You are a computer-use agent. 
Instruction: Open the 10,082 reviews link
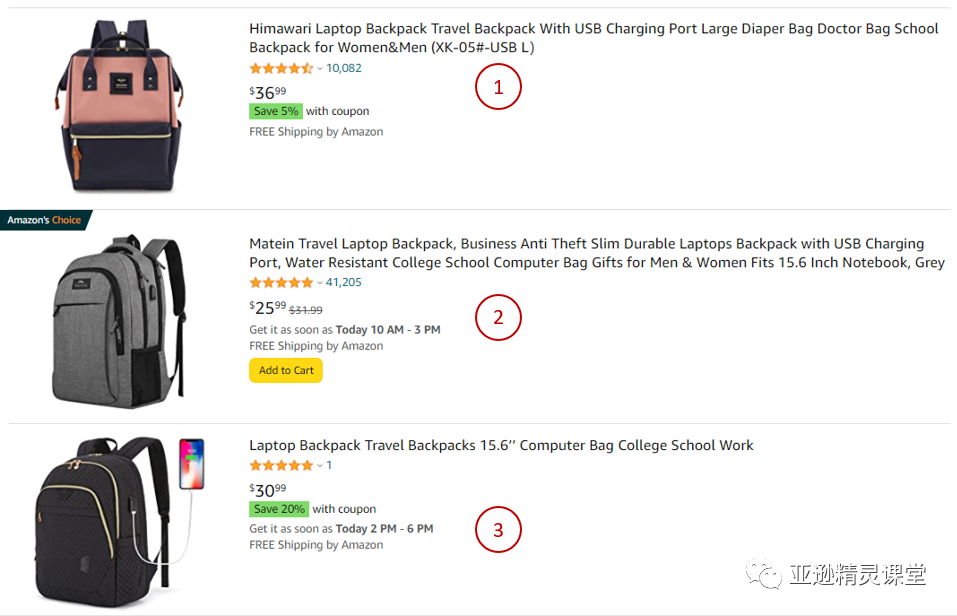(x=344, y=68)
